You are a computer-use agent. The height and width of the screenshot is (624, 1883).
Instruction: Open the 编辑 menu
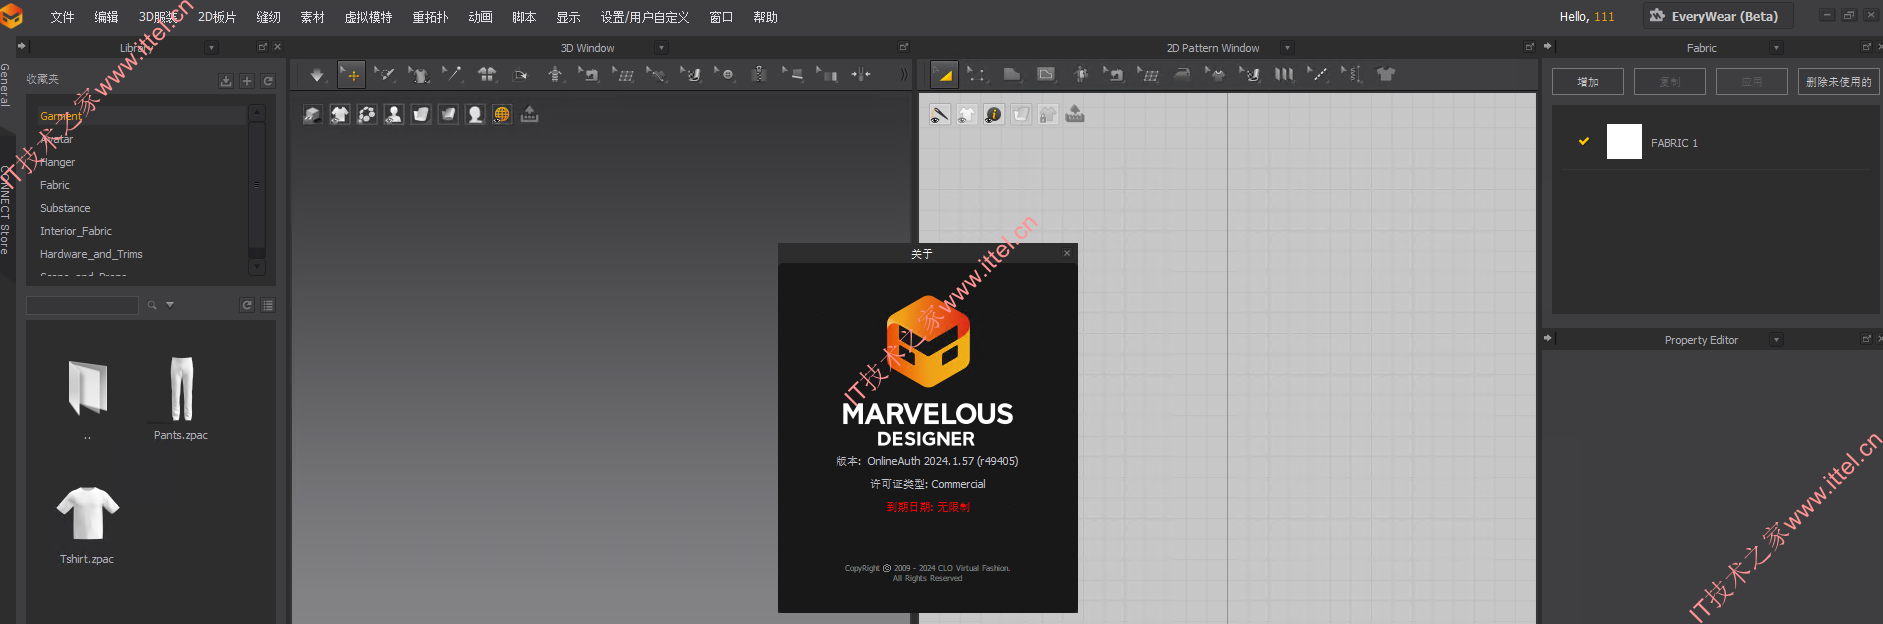(x=106, y=17)
